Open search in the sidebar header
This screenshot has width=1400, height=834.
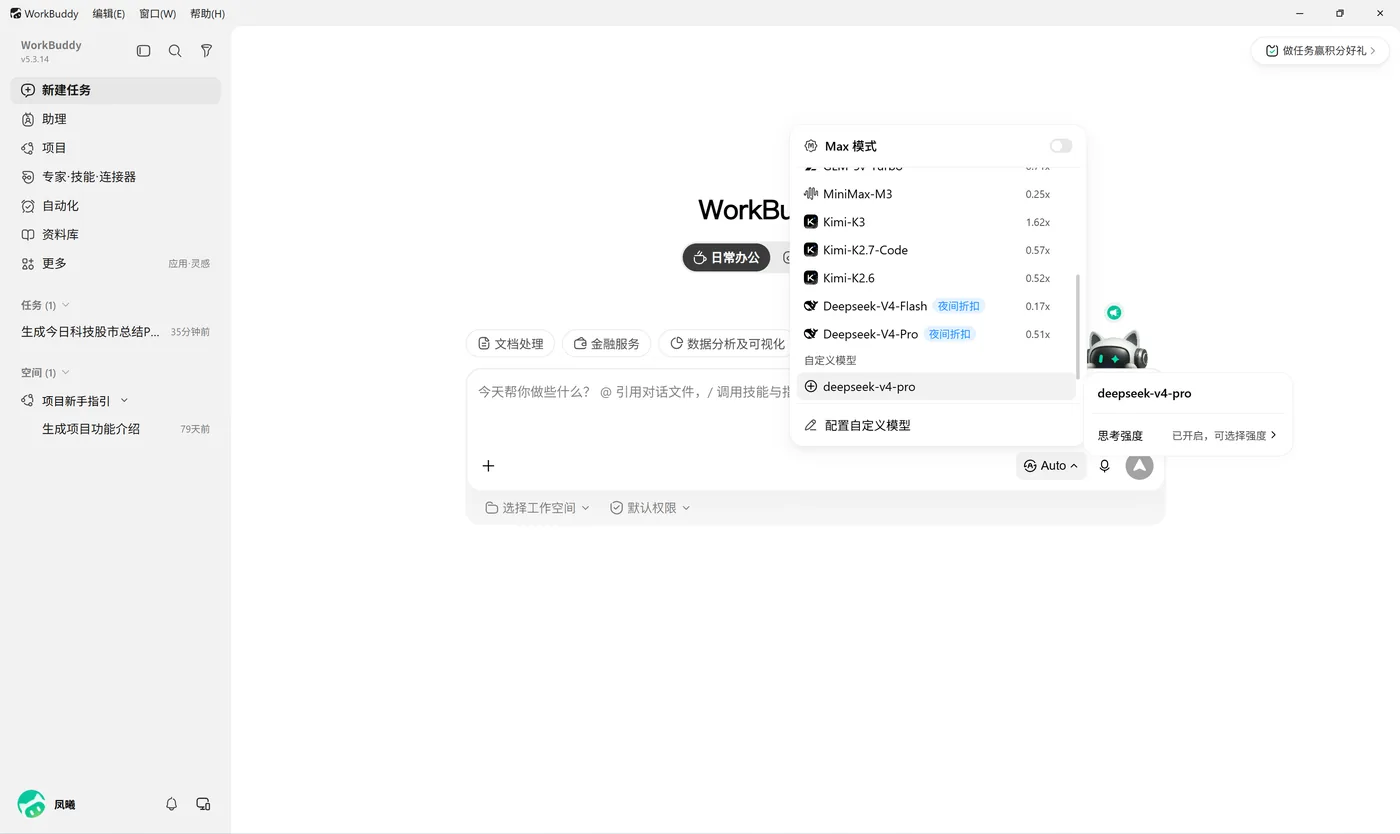click(175, 51)
